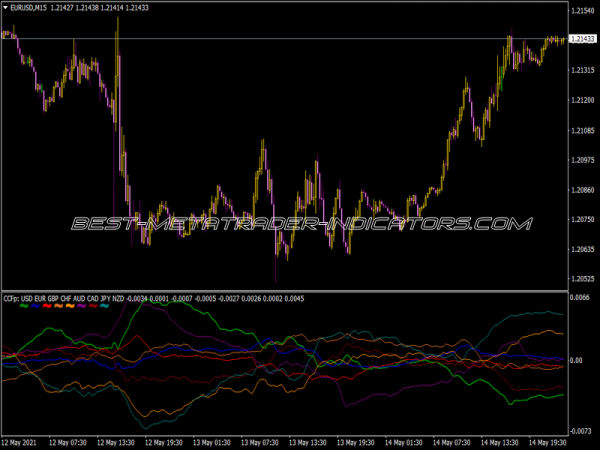The height and width of the screenshot is (450, 600).
Task: Click the 1.21540 price scale label
Action: point(581,11)
